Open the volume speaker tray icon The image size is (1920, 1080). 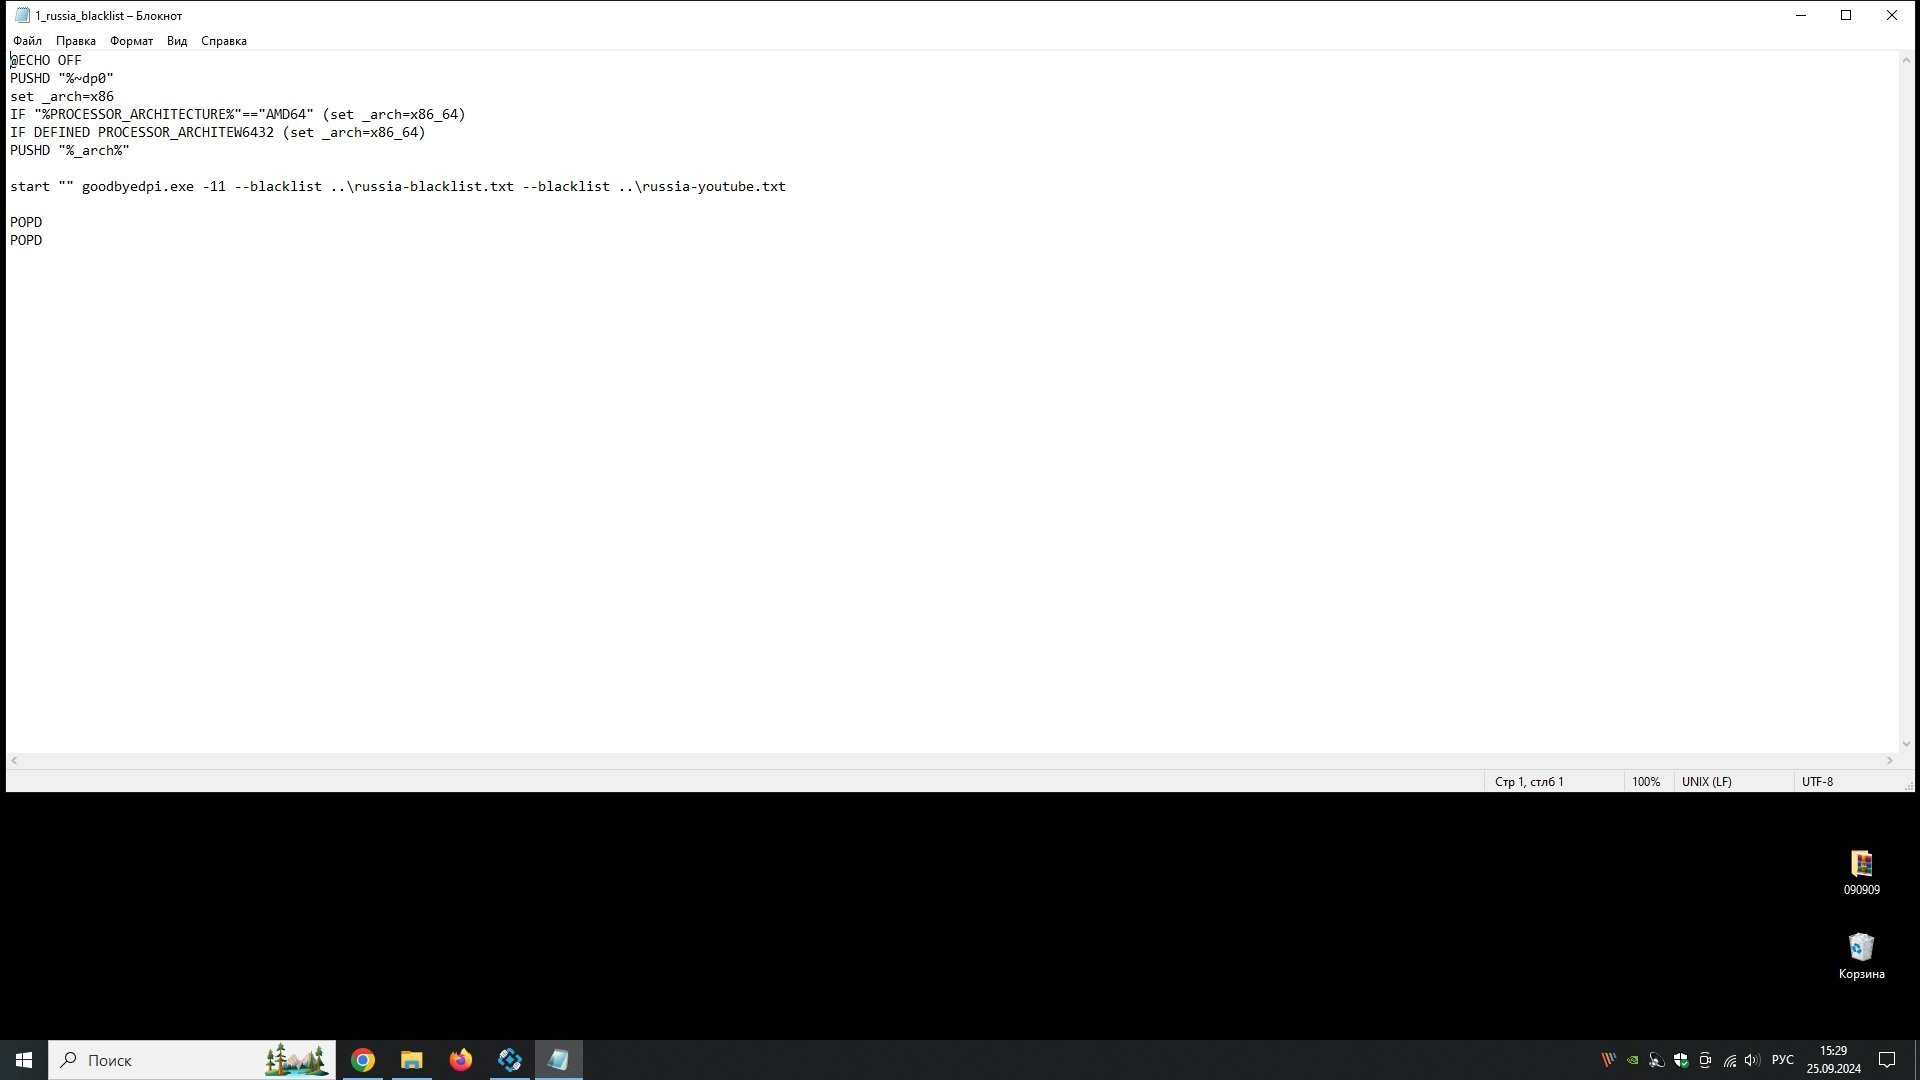pyautogui.click(x=1752, y=1060)
